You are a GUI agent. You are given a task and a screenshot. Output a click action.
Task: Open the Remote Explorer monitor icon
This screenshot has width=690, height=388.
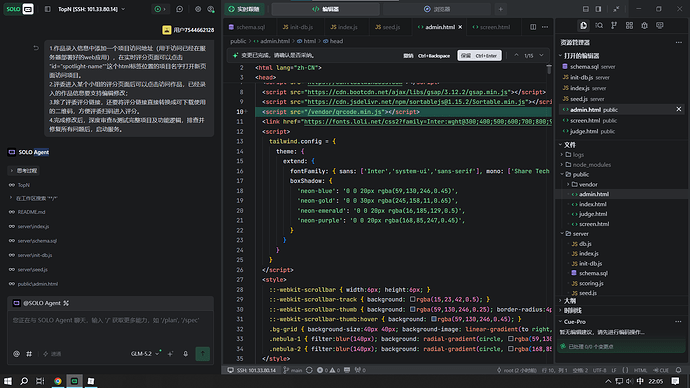[660, 26]
